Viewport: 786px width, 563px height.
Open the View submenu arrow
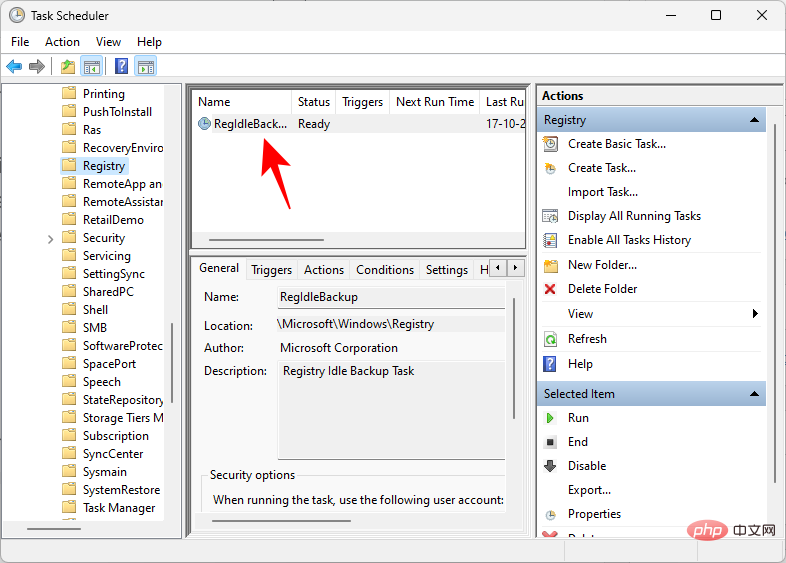[755, 314]
